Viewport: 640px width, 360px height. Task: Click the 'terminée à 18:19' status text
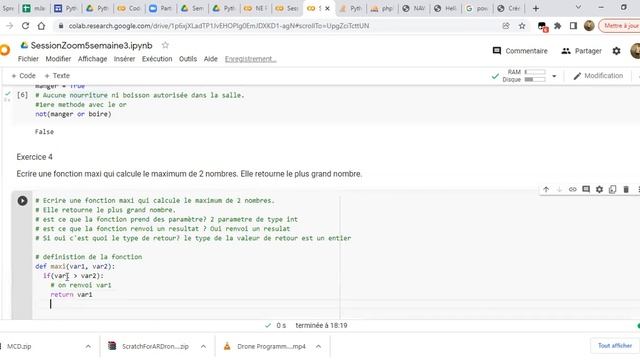coord(321,326)
